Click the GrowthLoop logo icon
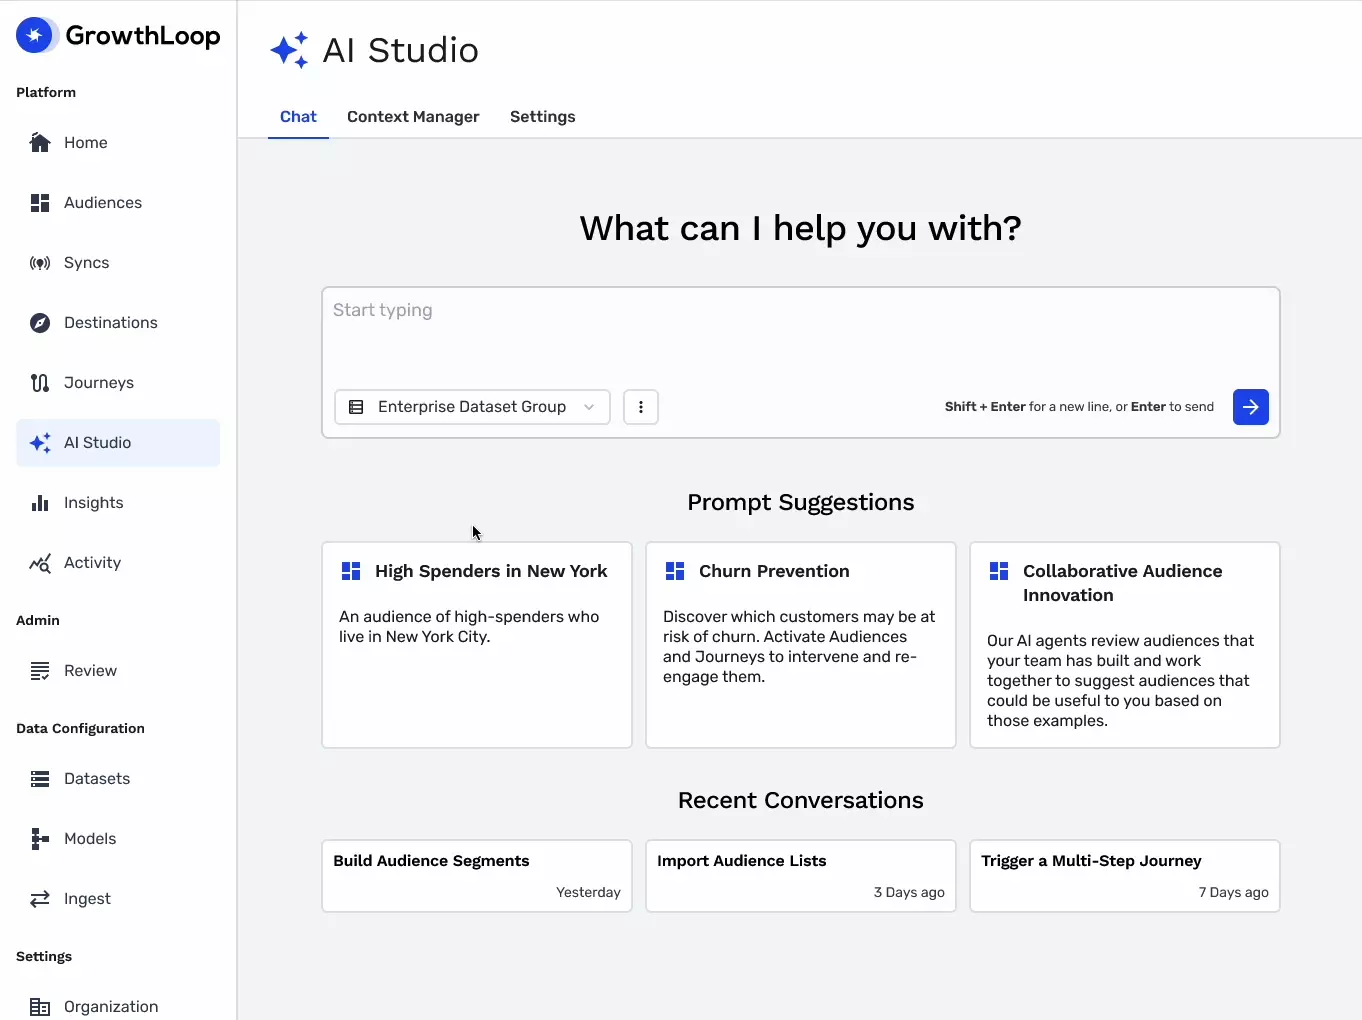This screenshot has height=1020, width=1362. point(35,36)
